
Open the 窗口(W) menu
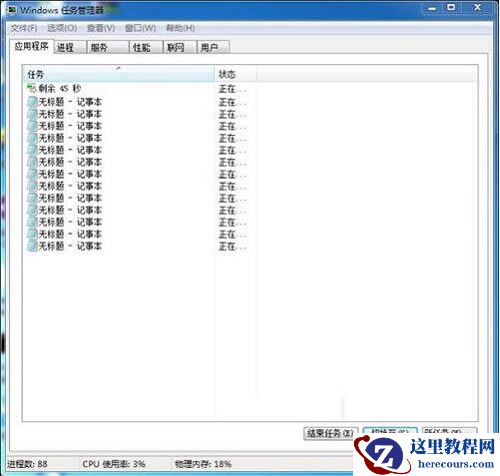coord(140,28)
